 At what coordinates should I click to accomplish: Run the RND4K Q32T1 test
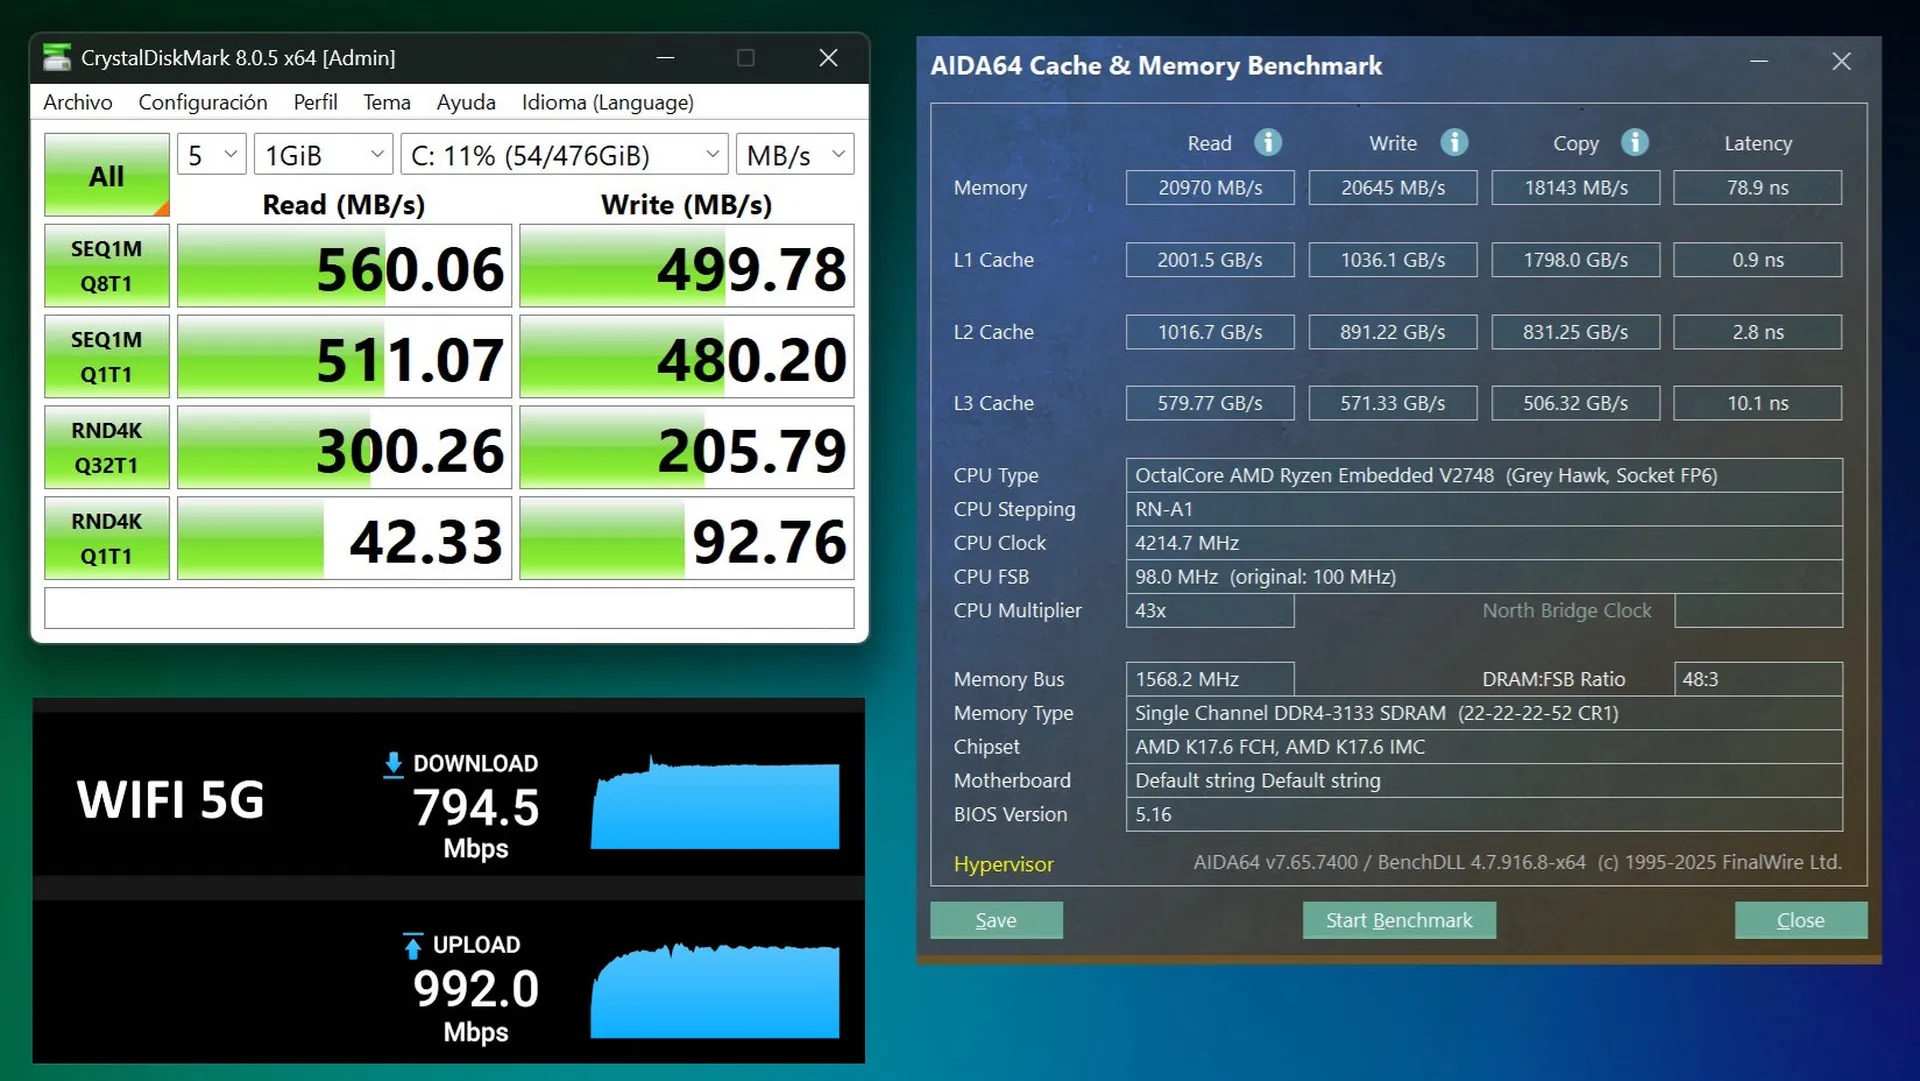coord(107,448)
